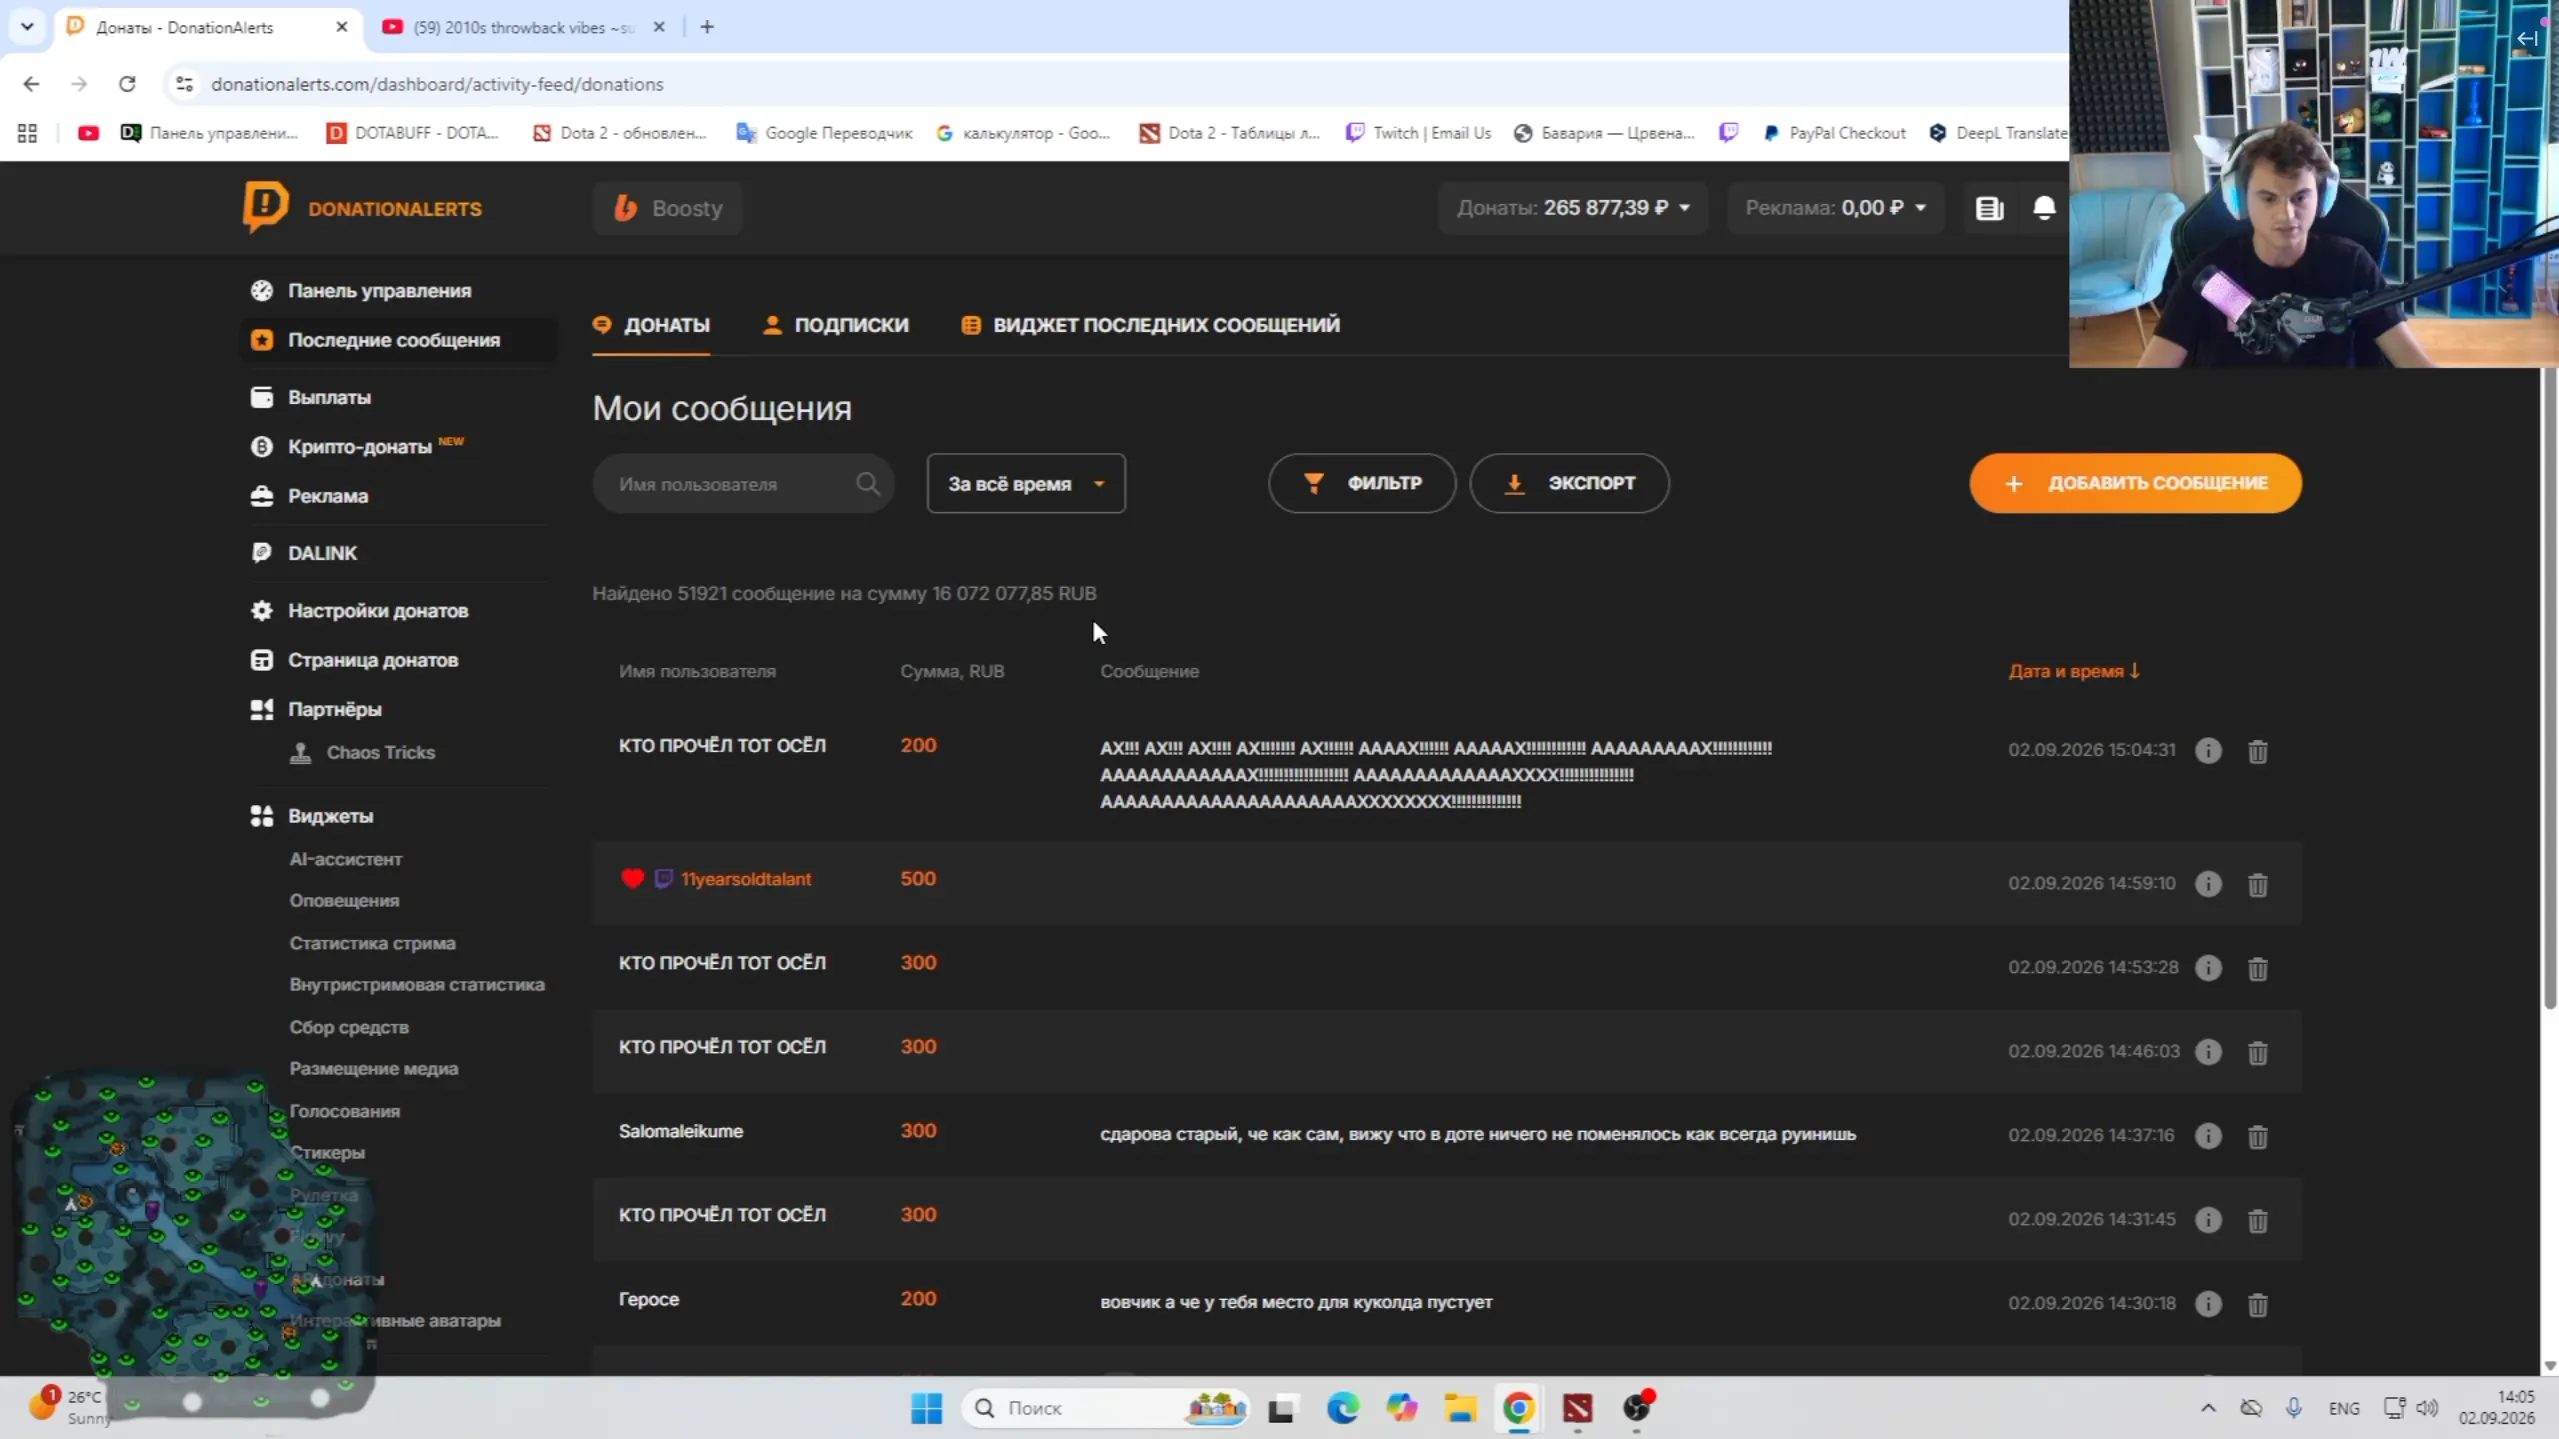Delete the Геросе donation
Viewport: 2559px width, 1439px height.
pyautogui.click(x=2257, y=1305)
